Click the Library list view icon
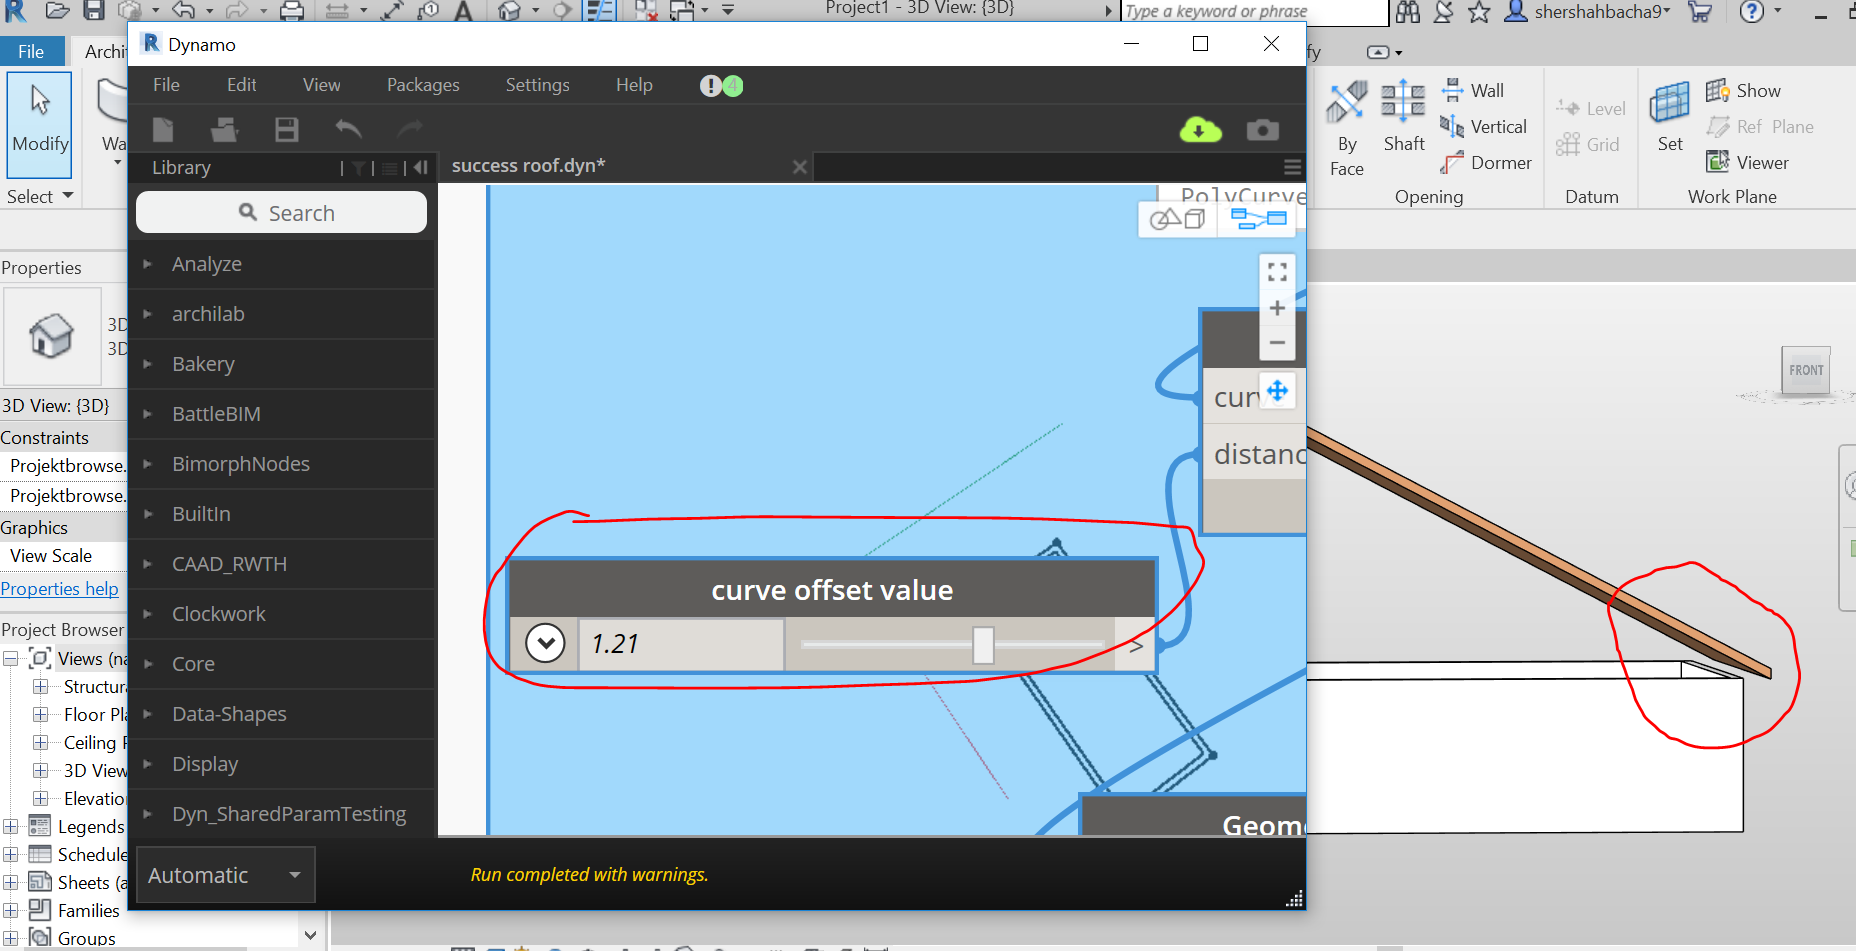1856x951 pixels. [x=390, y=168]
